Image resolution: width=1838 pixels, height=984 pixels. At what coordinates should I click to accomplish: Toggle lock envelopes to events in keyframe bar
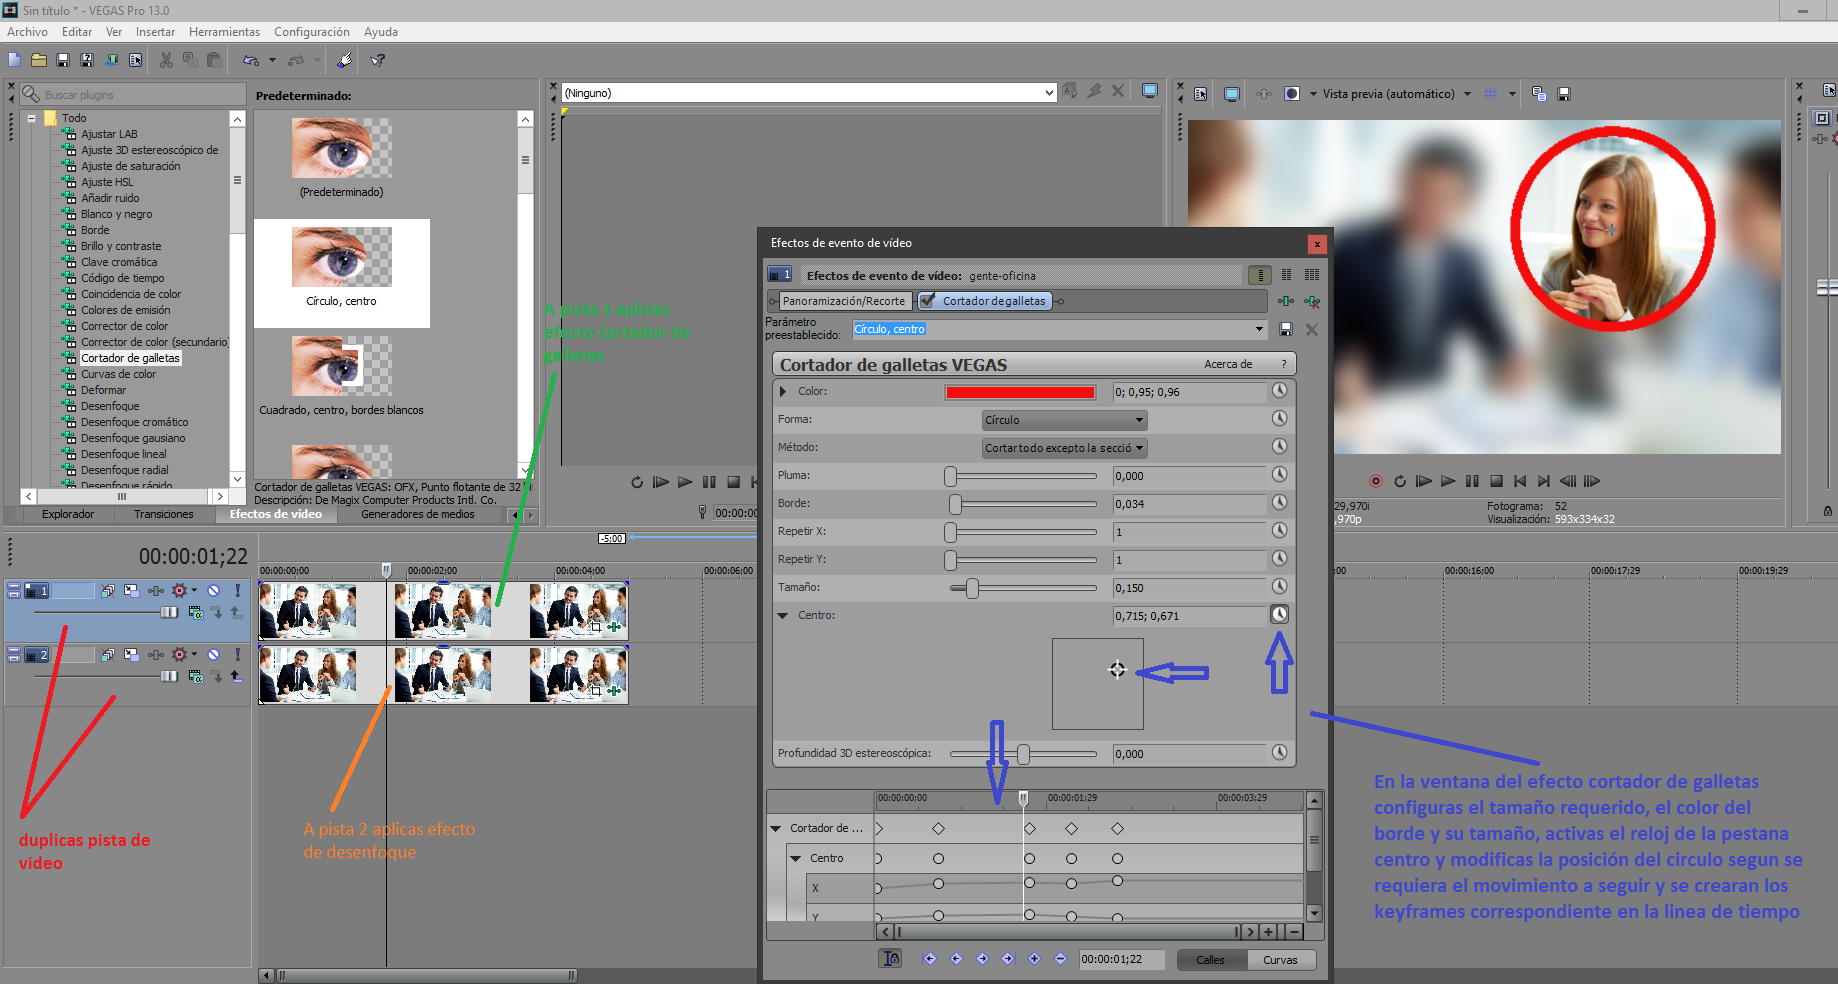coord(890,959)
